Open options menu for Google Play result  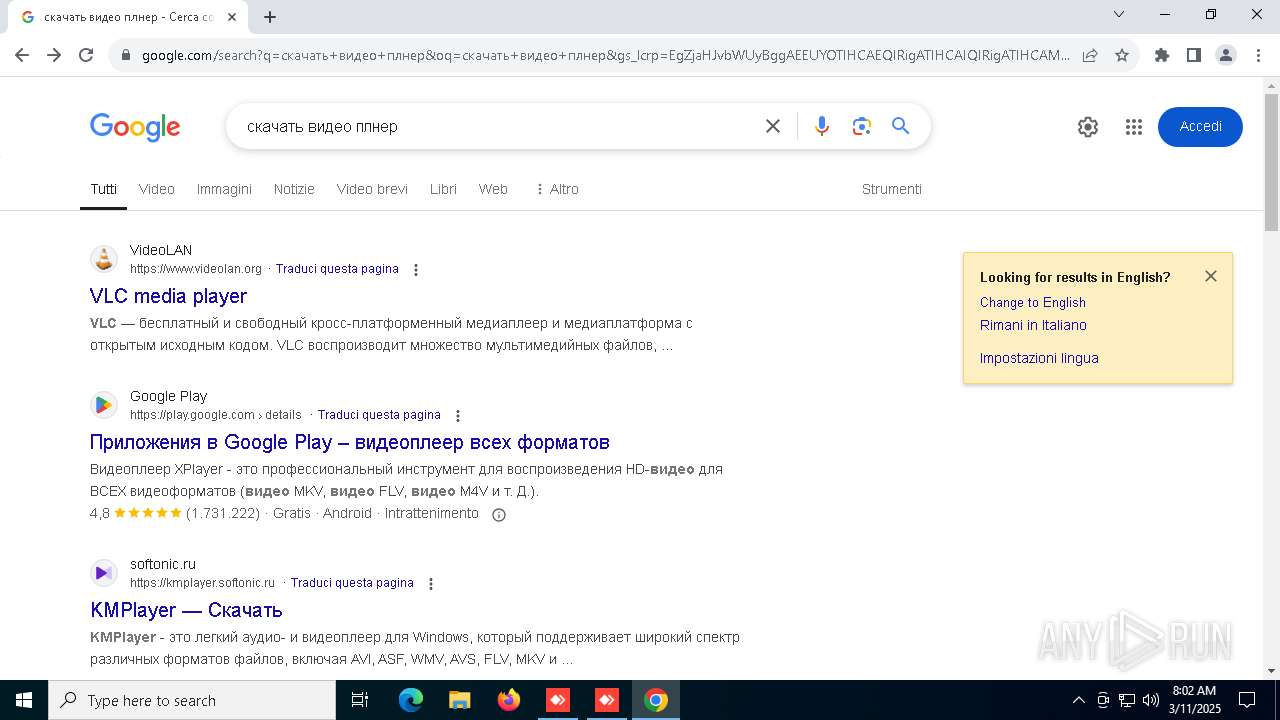pyautogui.click(x=458, y=416)
